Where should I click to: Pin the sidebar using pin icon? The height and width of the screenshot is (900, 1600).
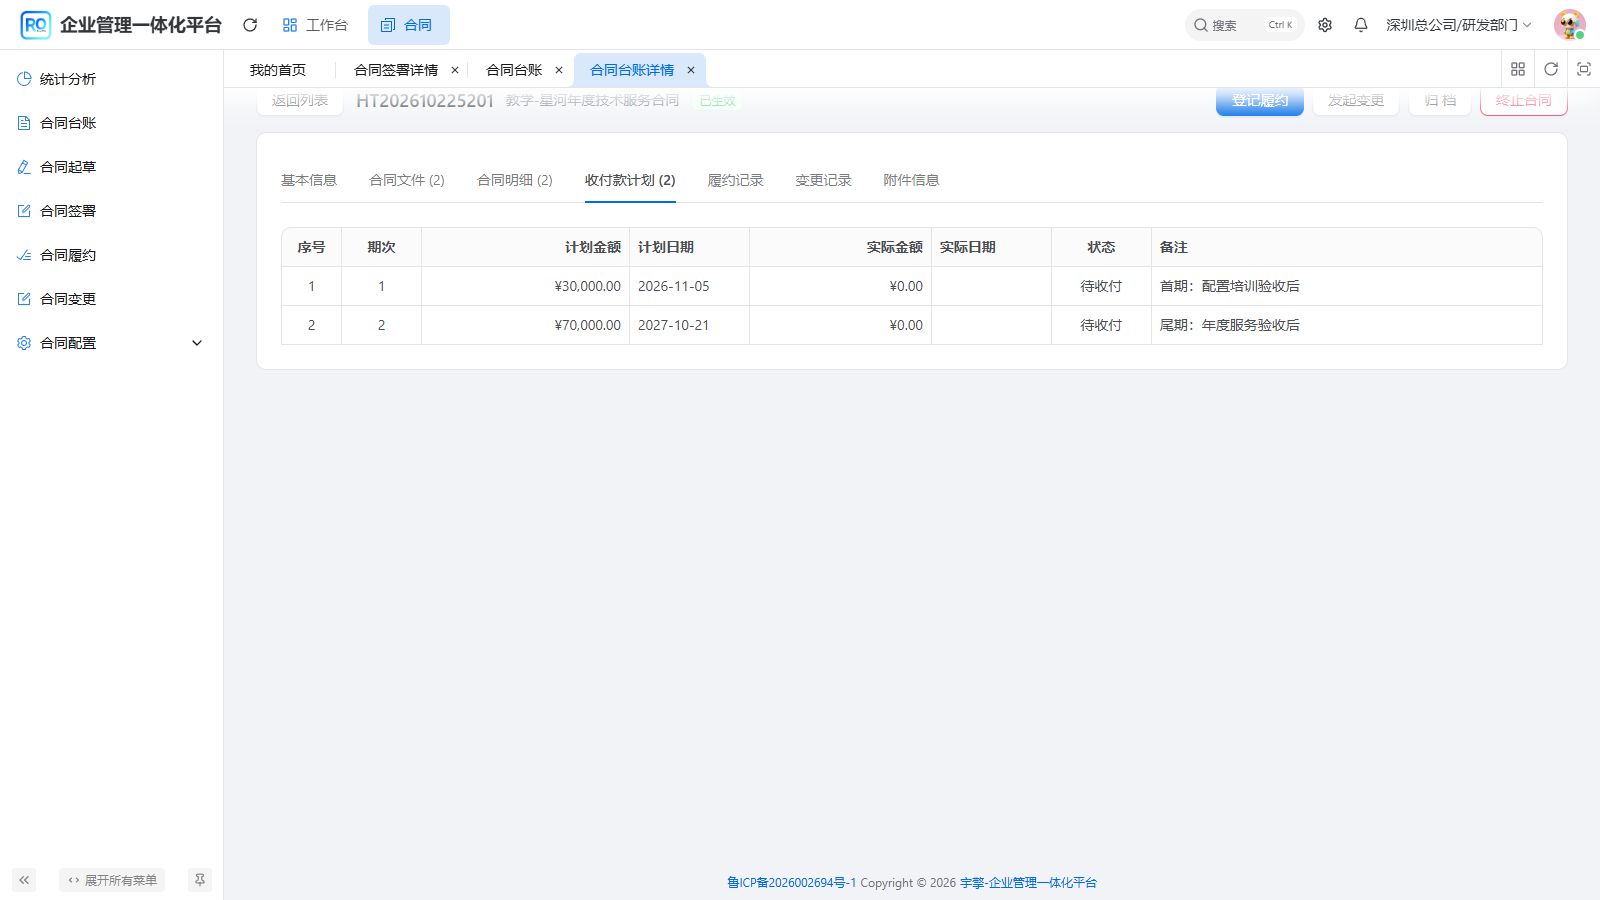200,880
